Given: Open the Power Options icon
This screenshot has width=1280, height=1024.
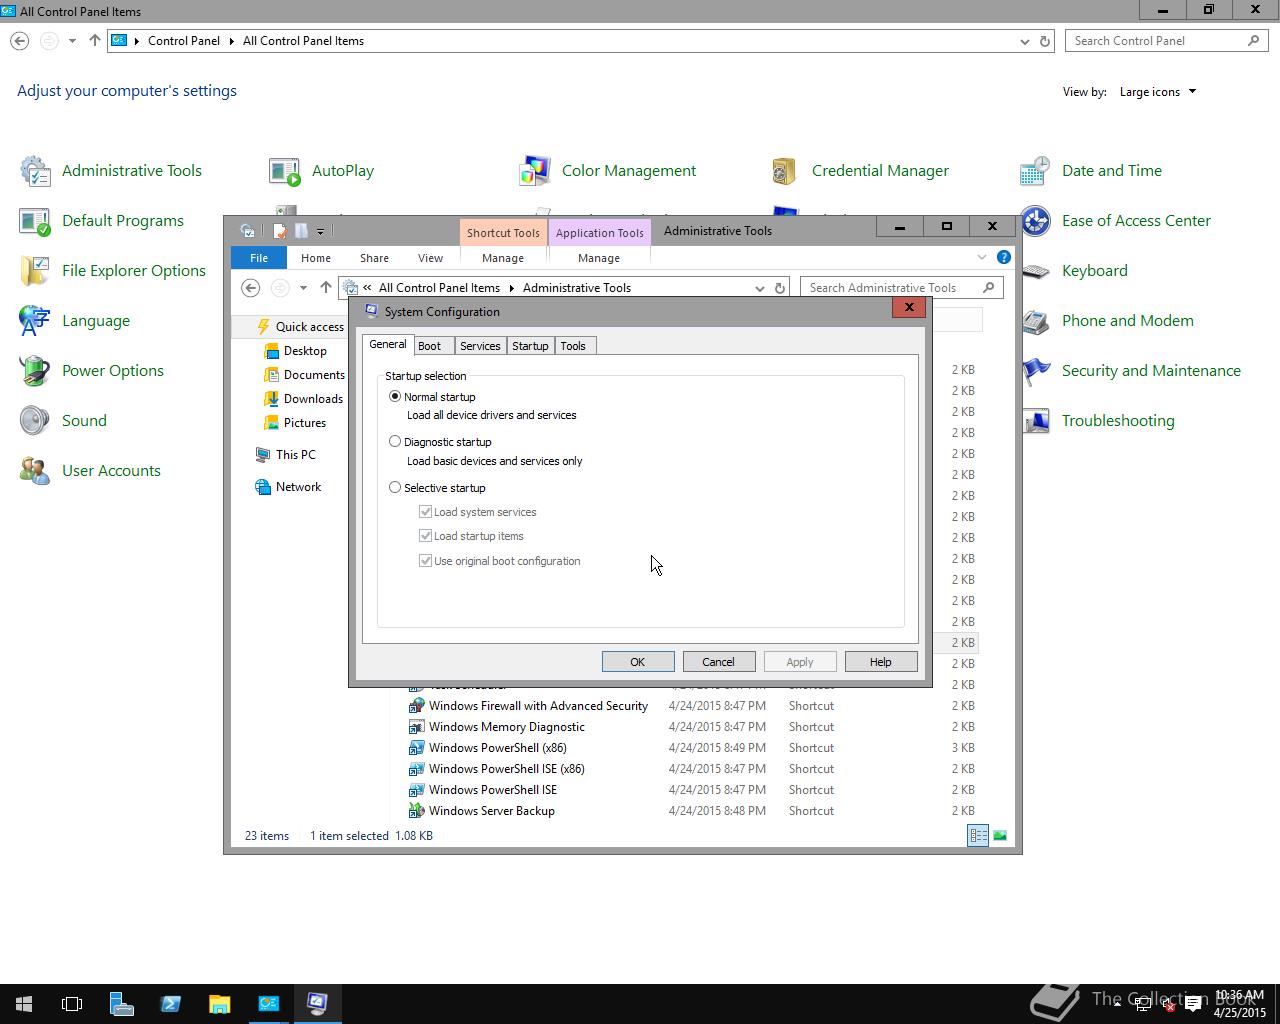Looking at the screenshot, I should (x=35, y=371).
